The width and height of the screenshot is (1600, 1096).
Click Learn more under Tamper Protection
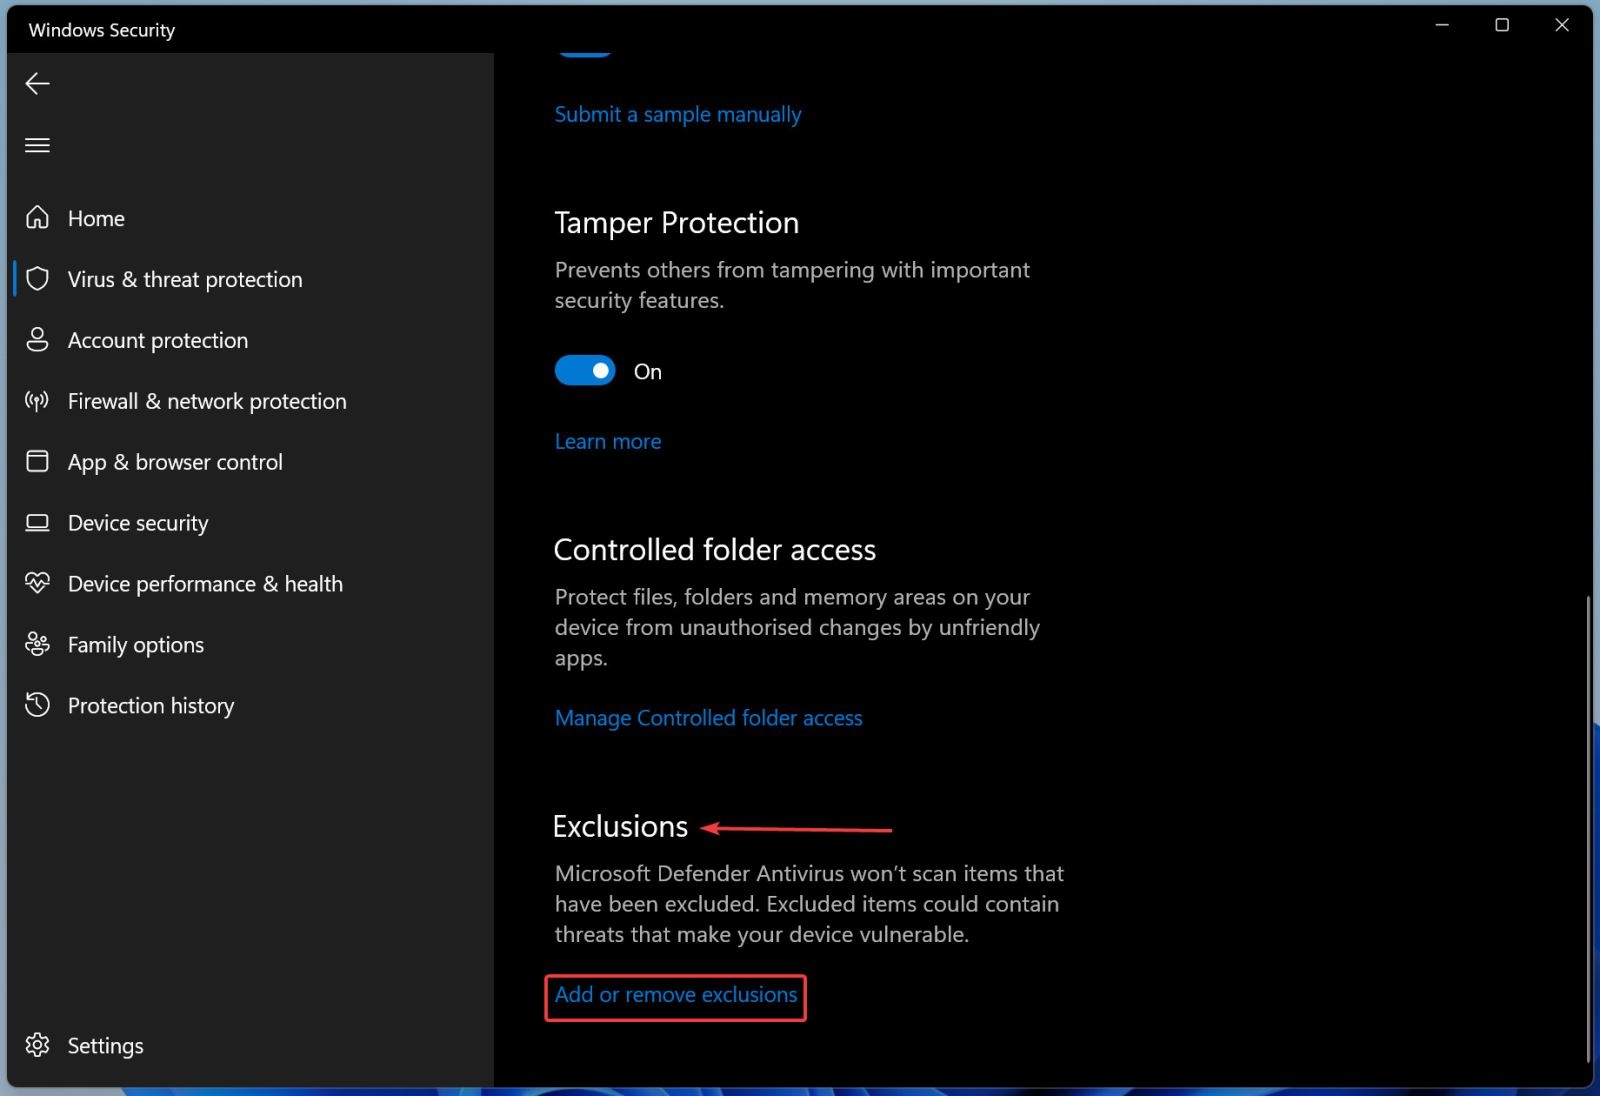[x=607, y=440]
